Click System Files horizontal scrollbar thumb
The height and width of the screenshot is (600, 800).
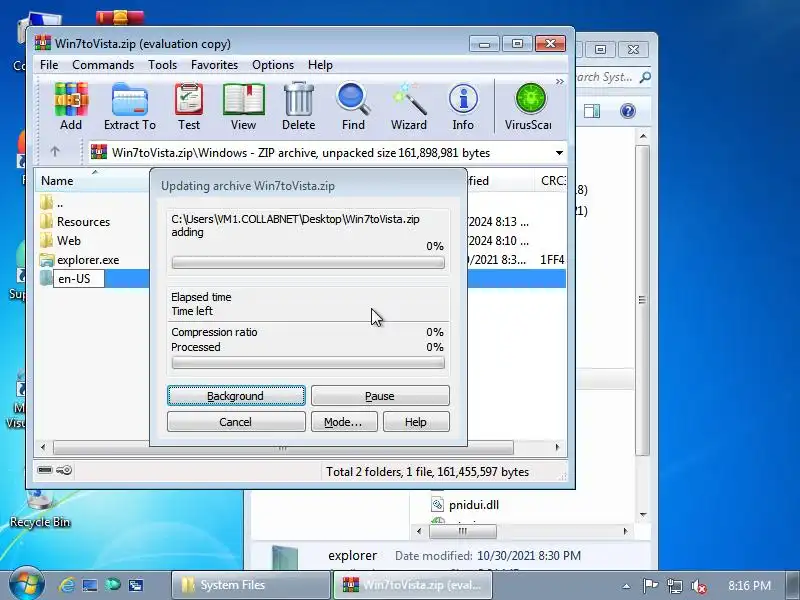[463, 531]
